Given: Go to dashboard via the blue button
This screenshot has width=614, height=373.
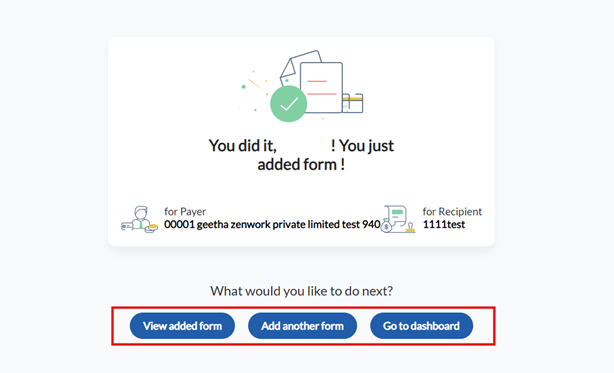Looking at the screenshot, I should (421, 326).
